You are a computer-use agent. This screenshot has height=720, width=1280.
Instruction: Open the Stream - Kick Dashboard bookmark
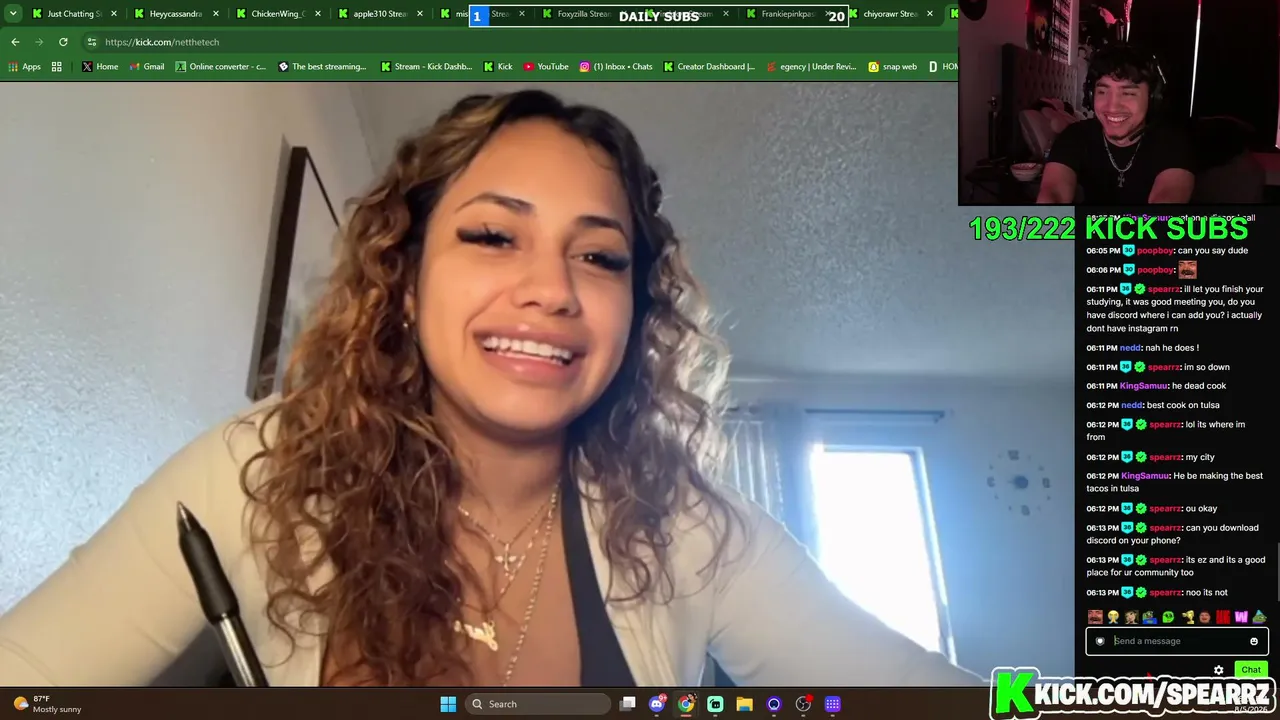click(426, 67)
